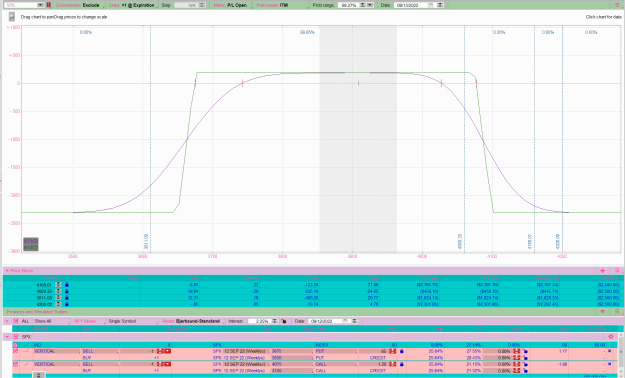Toggle the lock on the 4168 price slice
This screenshot has width=625, height=378.
(67, 285)
